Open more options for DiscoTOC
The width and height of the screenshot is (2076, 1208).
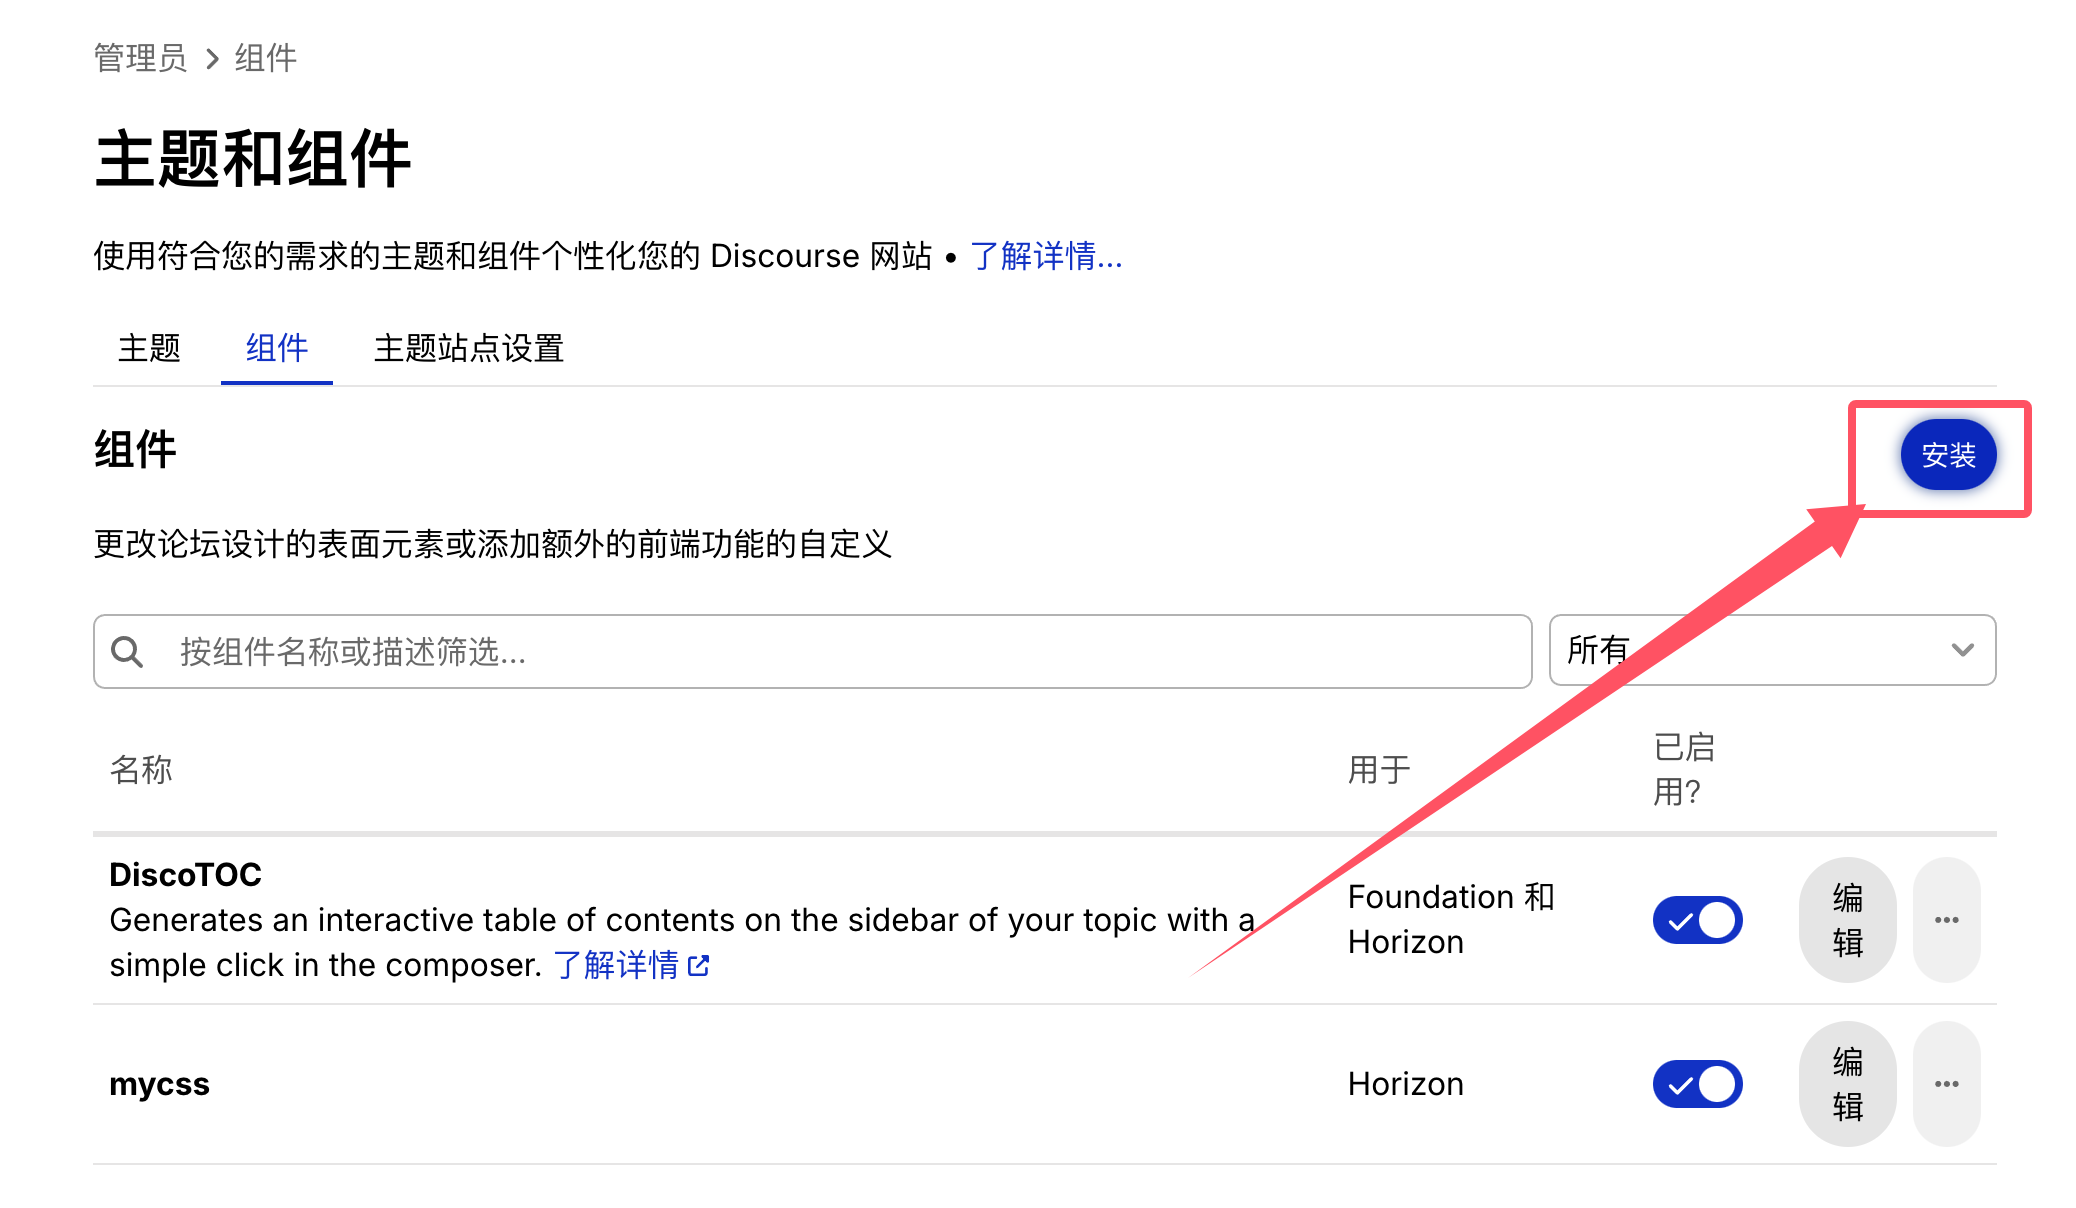tap(1946, 920)
